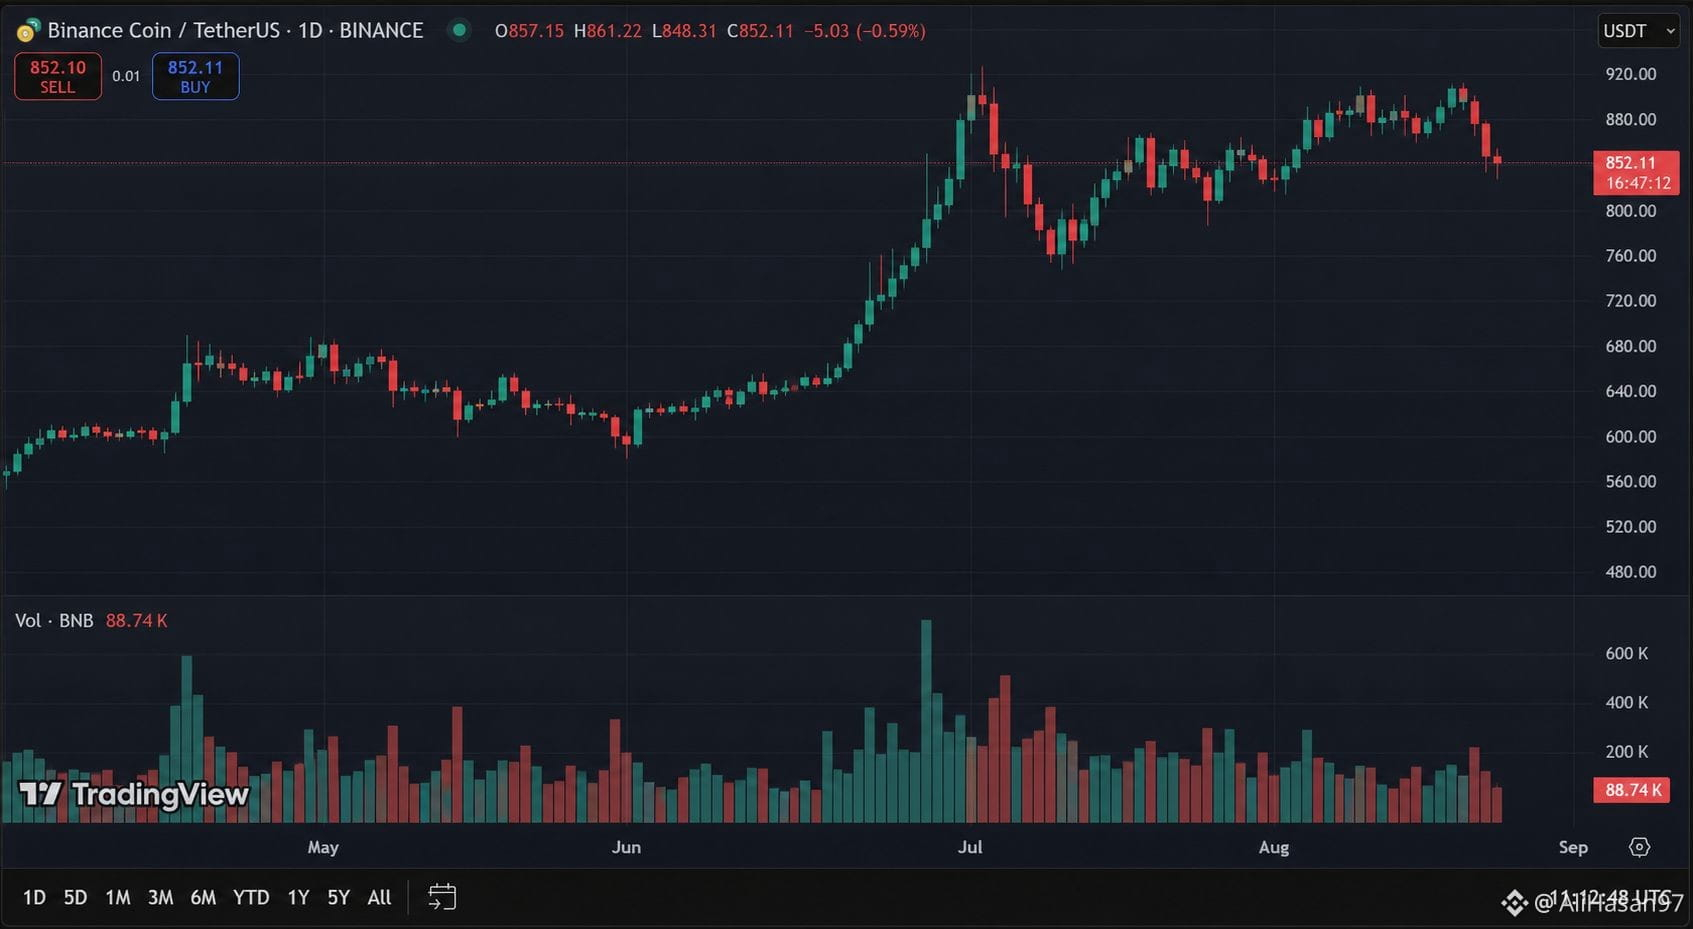Click the red 88.74 K volume scale label
Image resolution: width=1693 pixels, height=929 pixels.
(1633, 790)
